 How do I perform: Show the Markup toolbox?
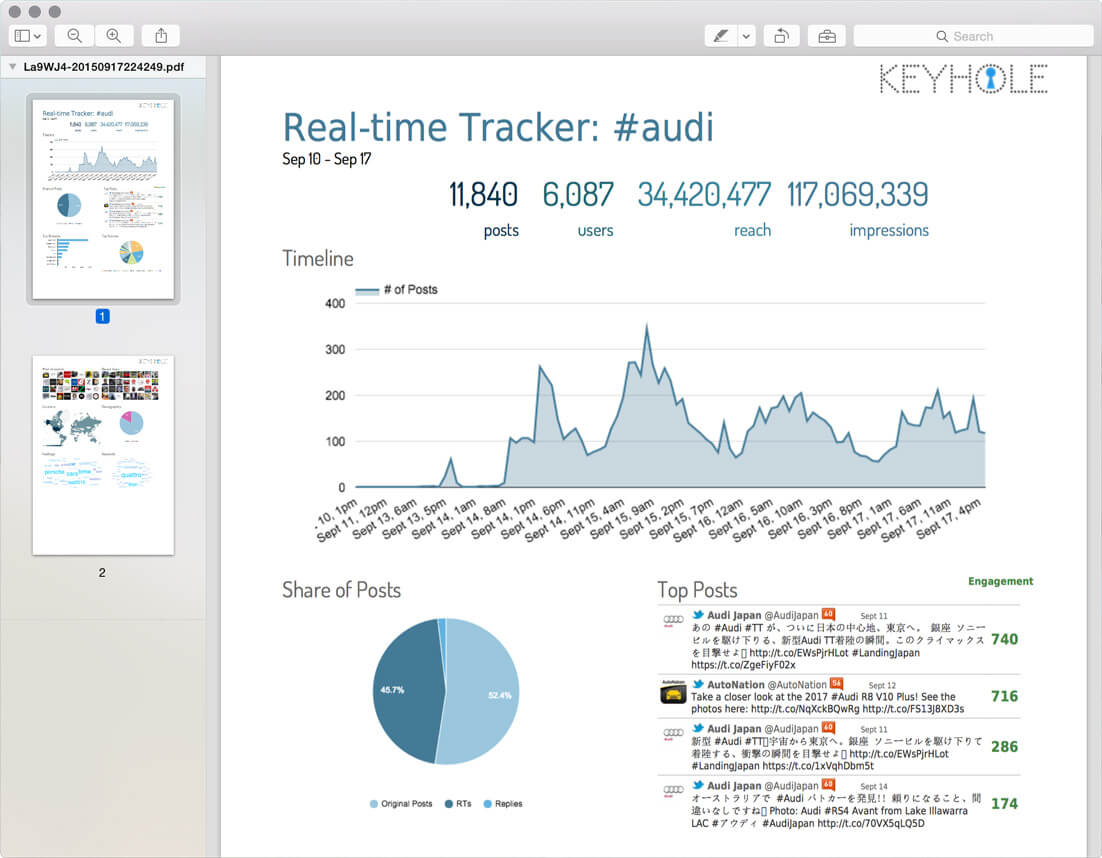826,36
